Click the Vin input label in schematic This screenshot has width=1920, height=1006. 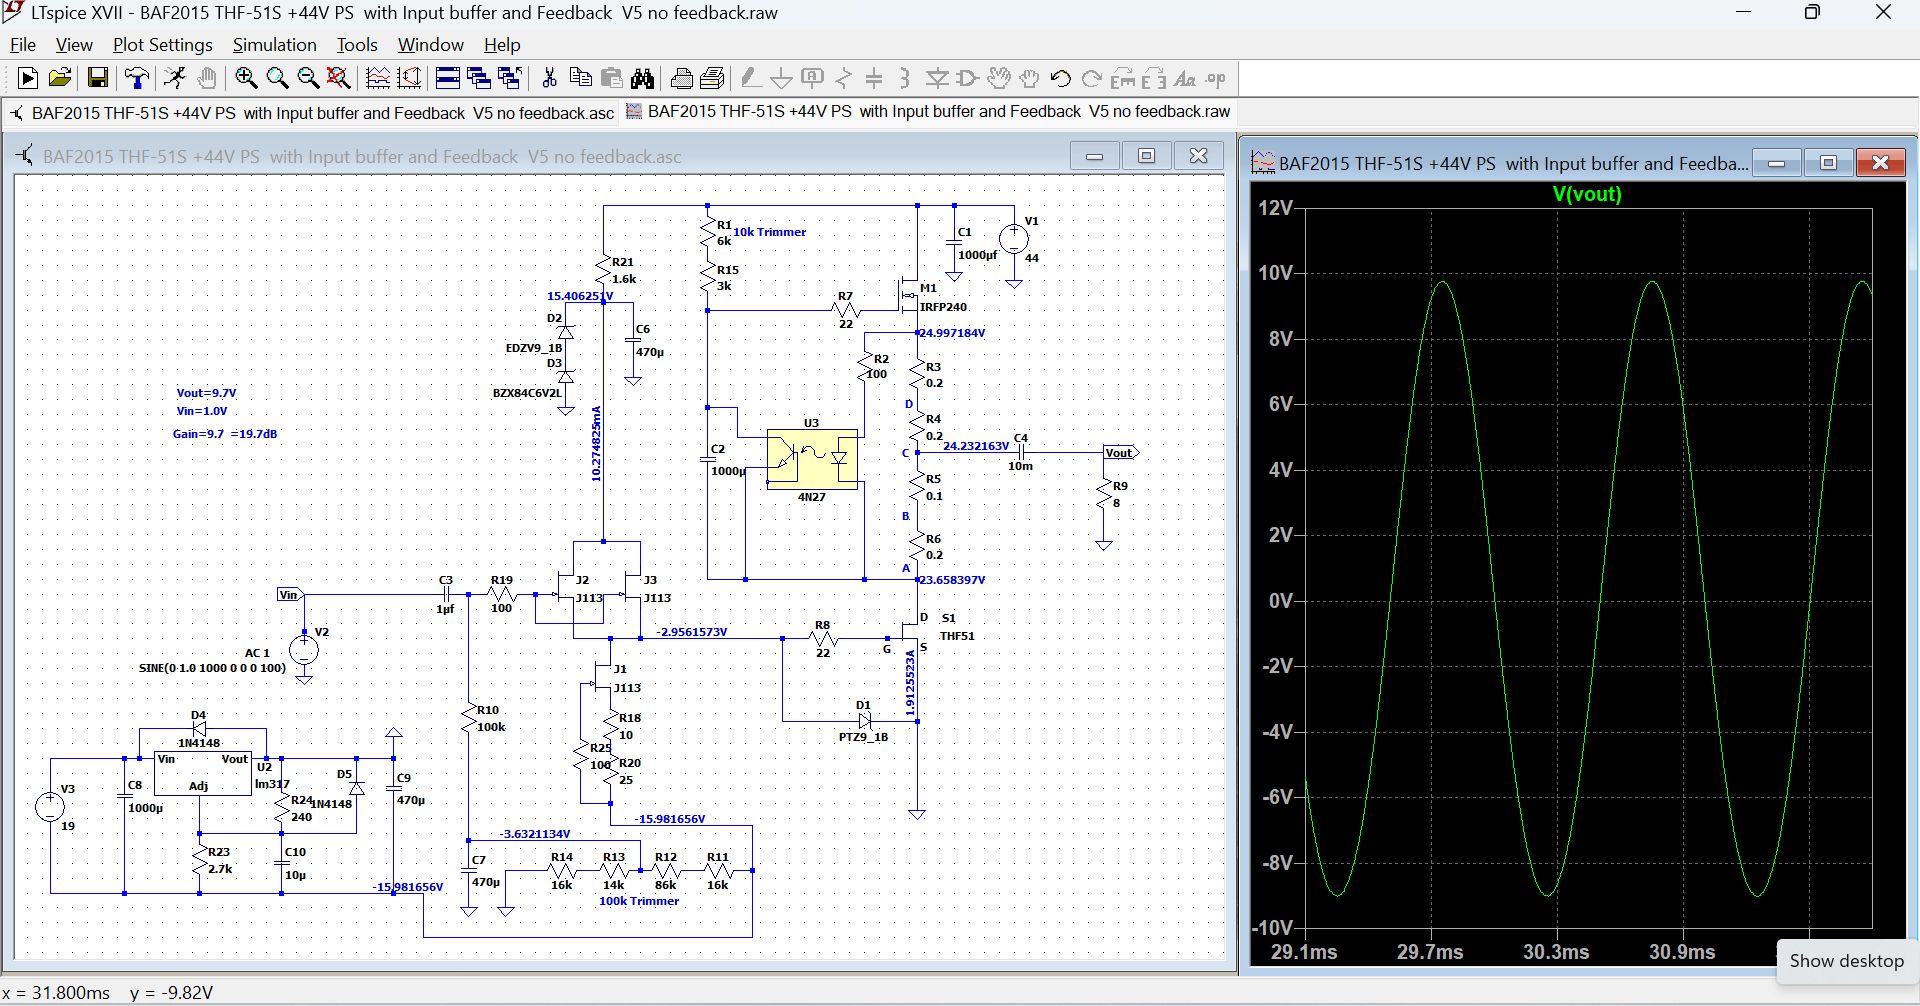[x=288, y=595]
